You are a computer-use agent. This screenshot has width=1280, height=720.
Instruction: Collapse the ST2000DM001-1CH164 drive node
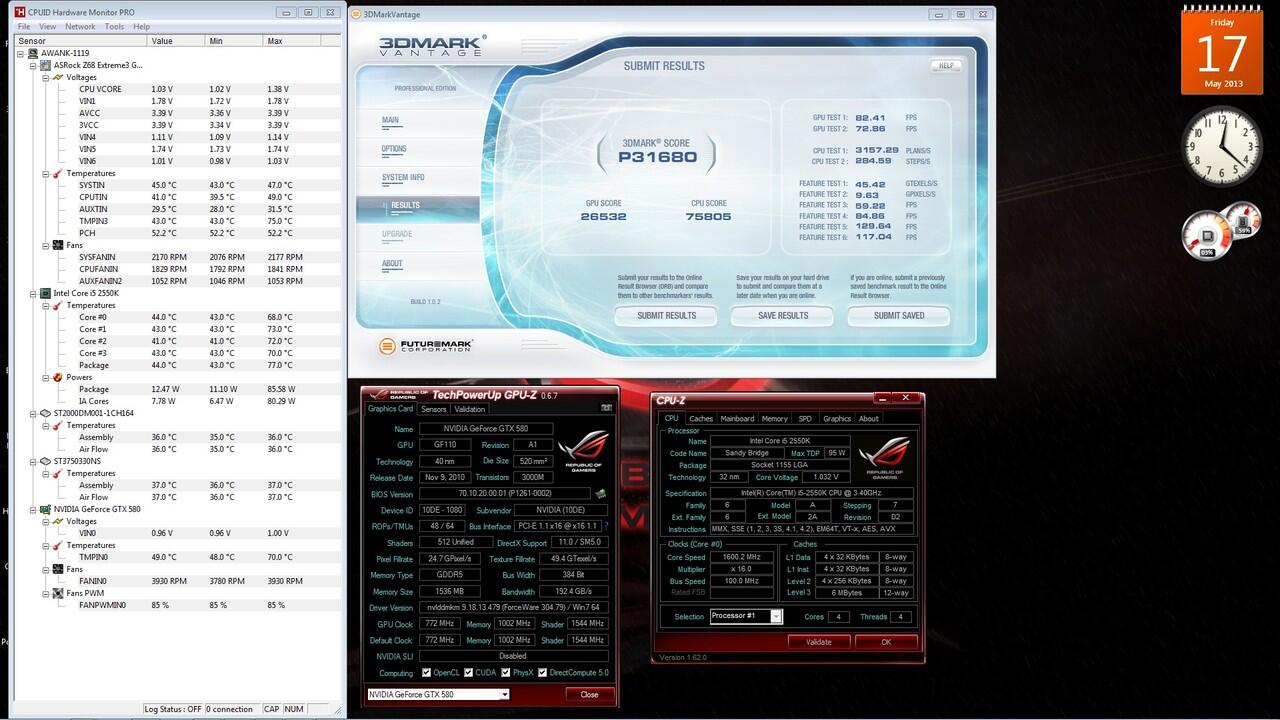point(33,413)
